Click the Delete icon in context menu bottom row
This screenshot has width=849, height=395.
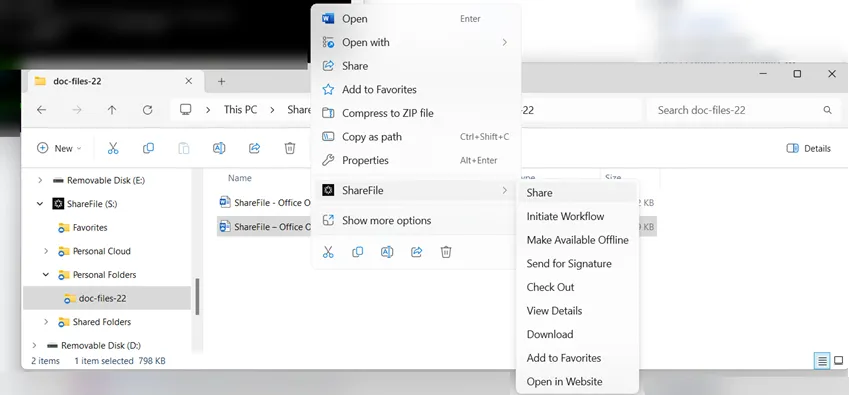pos(446,252)
